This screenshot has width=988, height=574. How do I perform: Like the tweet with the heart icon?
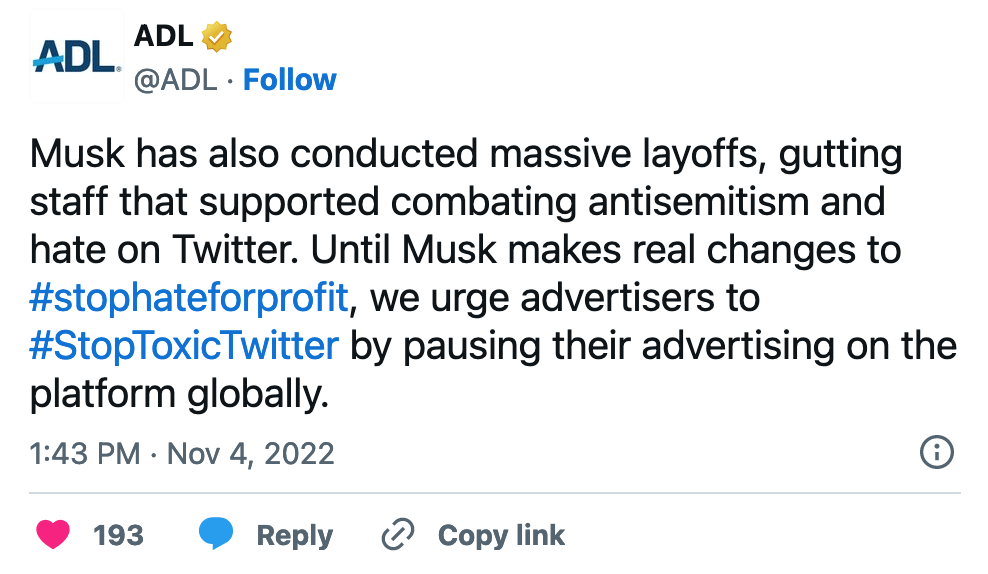(x=53, y=535)
